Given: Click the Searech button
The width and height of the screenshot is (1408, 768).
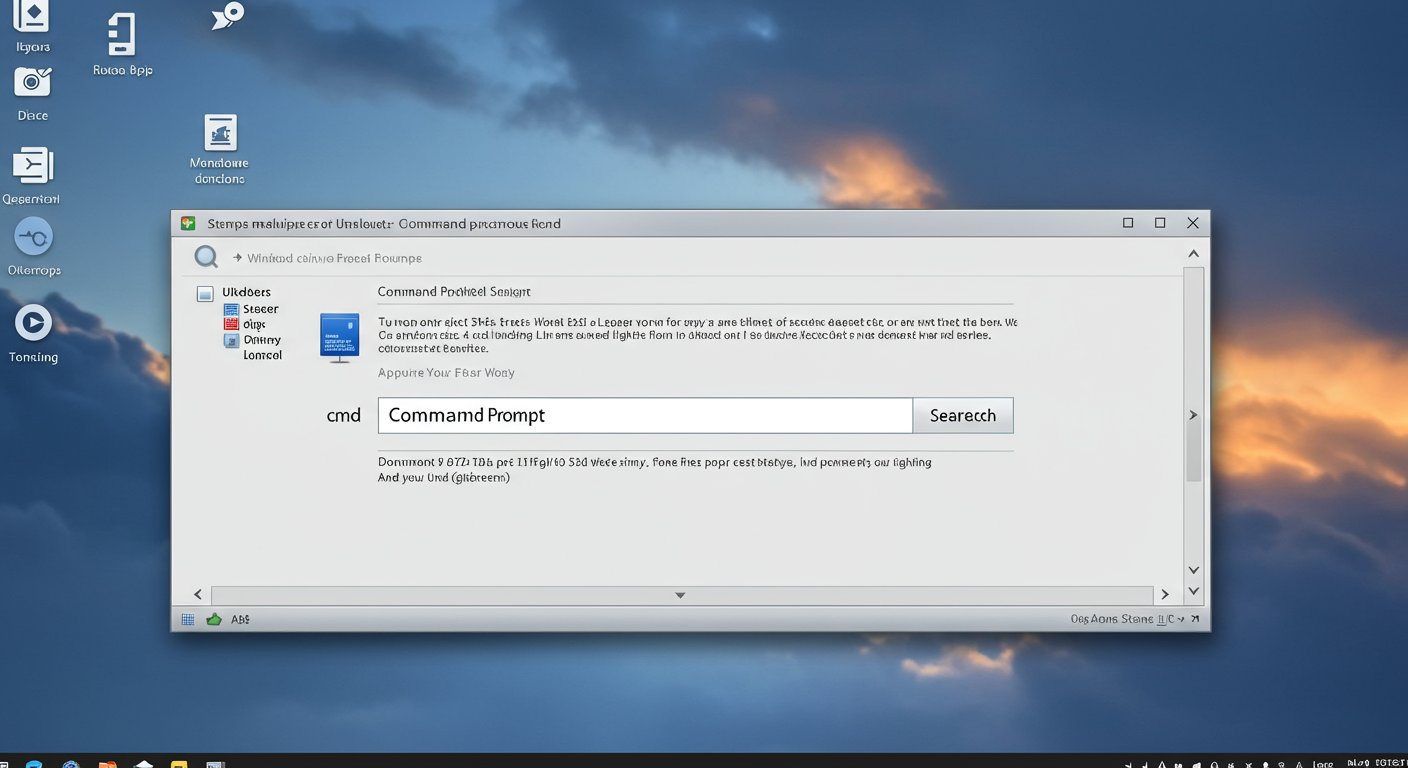Looking at the screenshot, I should click(x=962, y=416).
